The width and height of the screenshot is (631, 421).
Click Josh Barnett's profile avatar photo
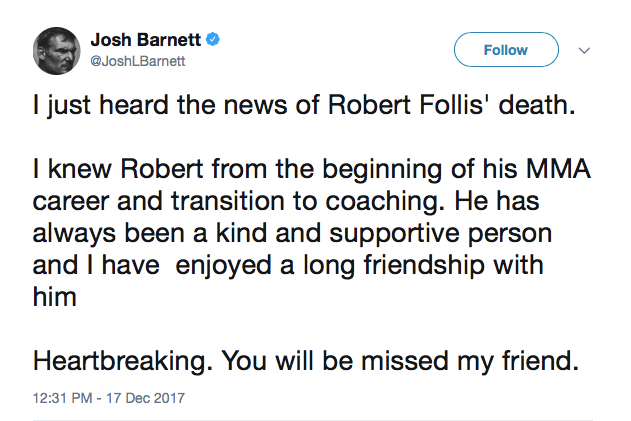[58, 50]
